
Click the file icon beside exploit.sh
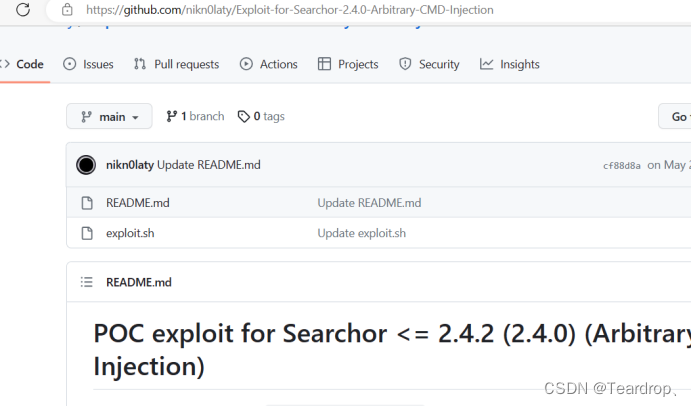pos(87,233)
